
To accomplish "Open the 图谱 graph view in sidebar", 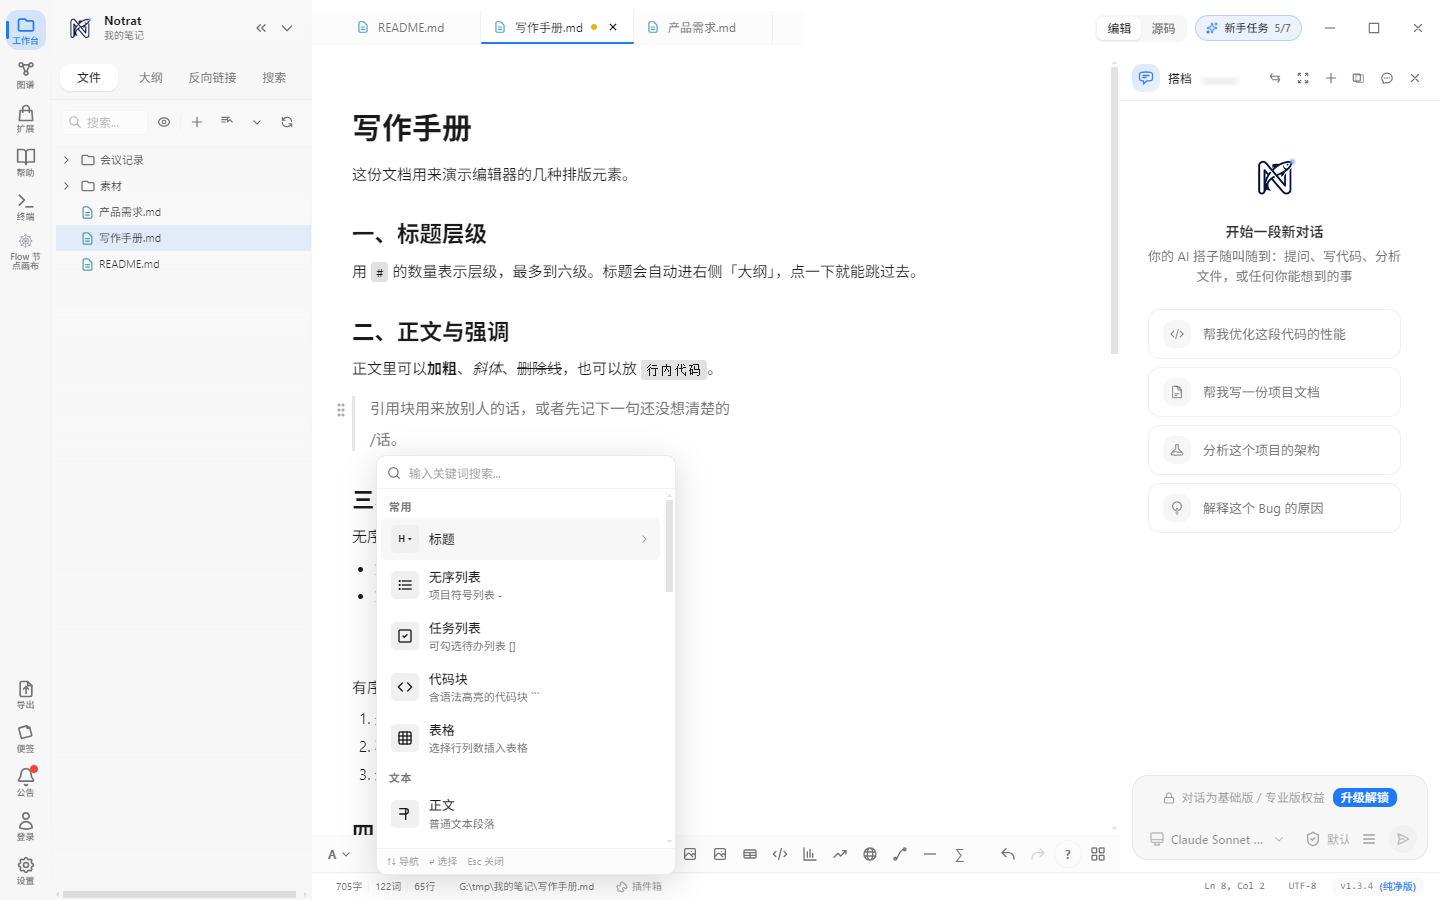I will point(25,75).
